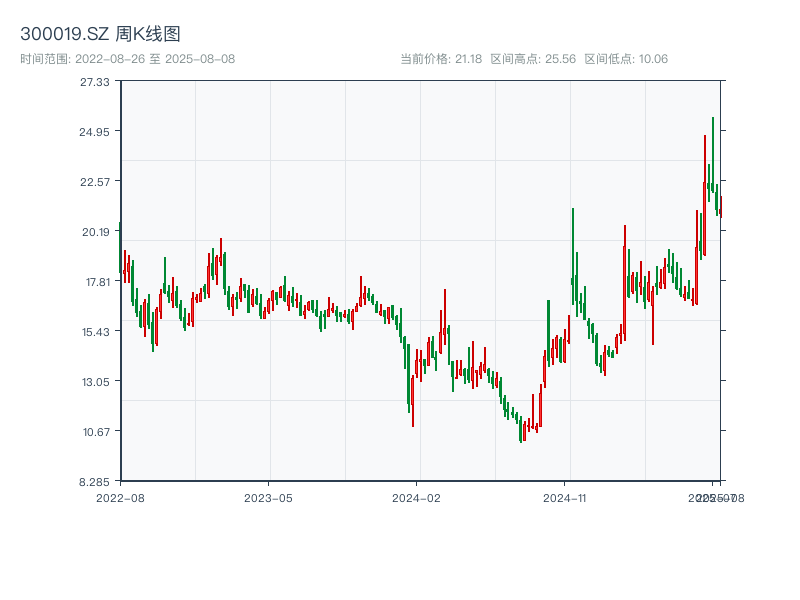
Task: Click the x-axis label 2023-05
Action: tap(268, 498)
